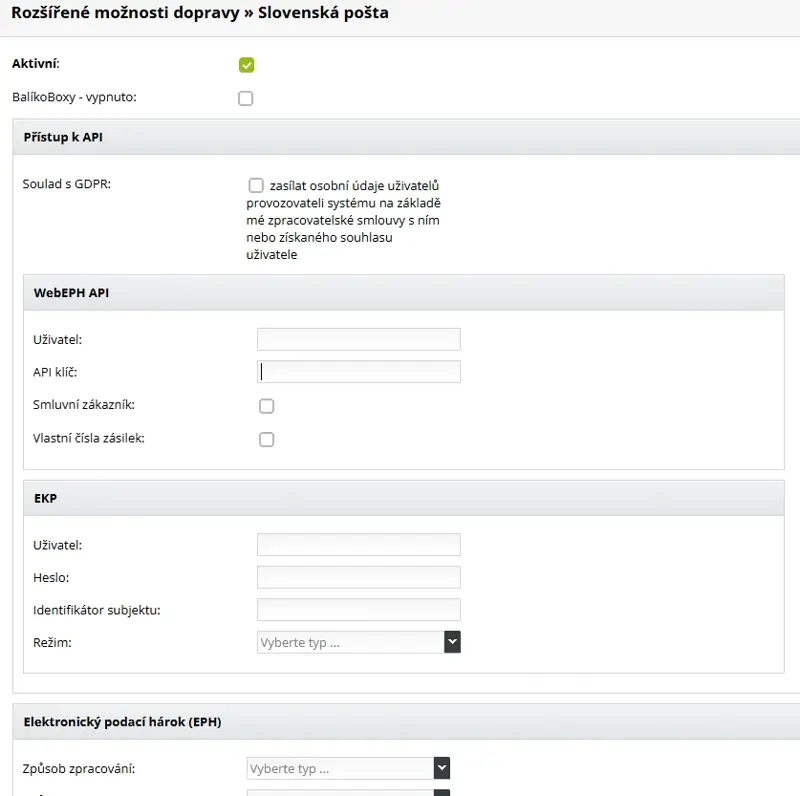The height and width of the screenshot is (796, 800).
Task: Click the Přístup k API section header
Action: coord(406,137)
